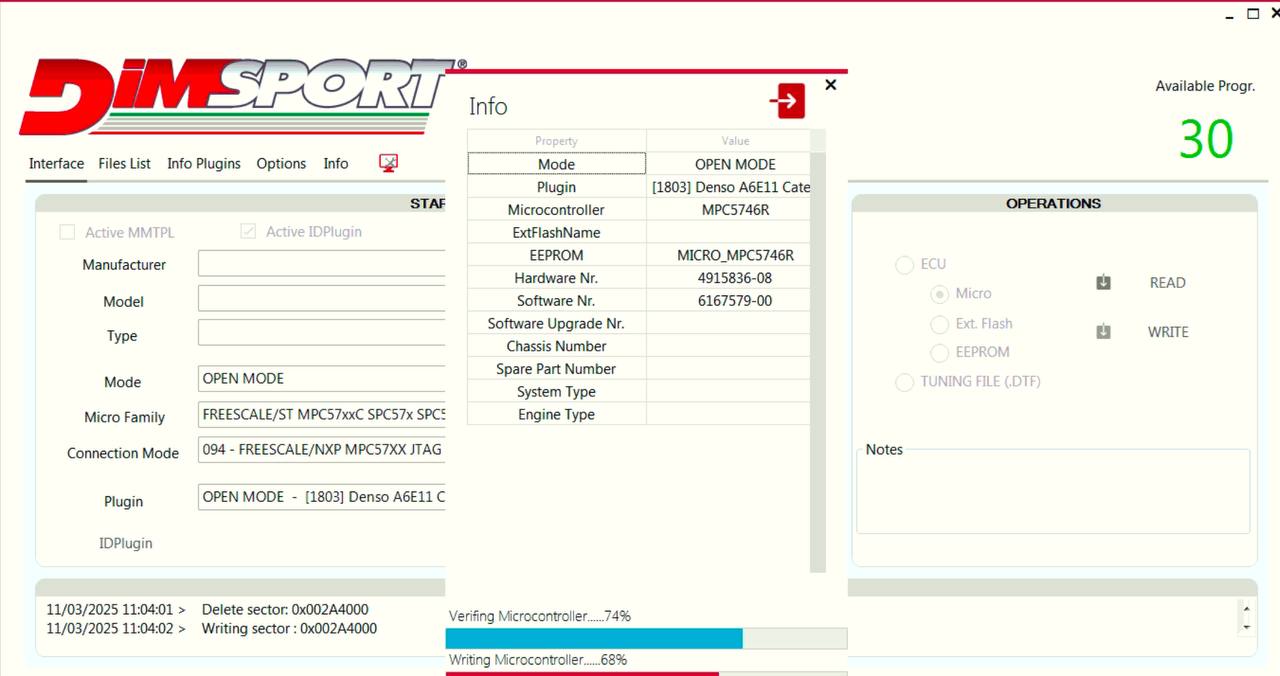Select the EEPROM radio button
This screenshot has height=676, width=1280.
[939, 352]
